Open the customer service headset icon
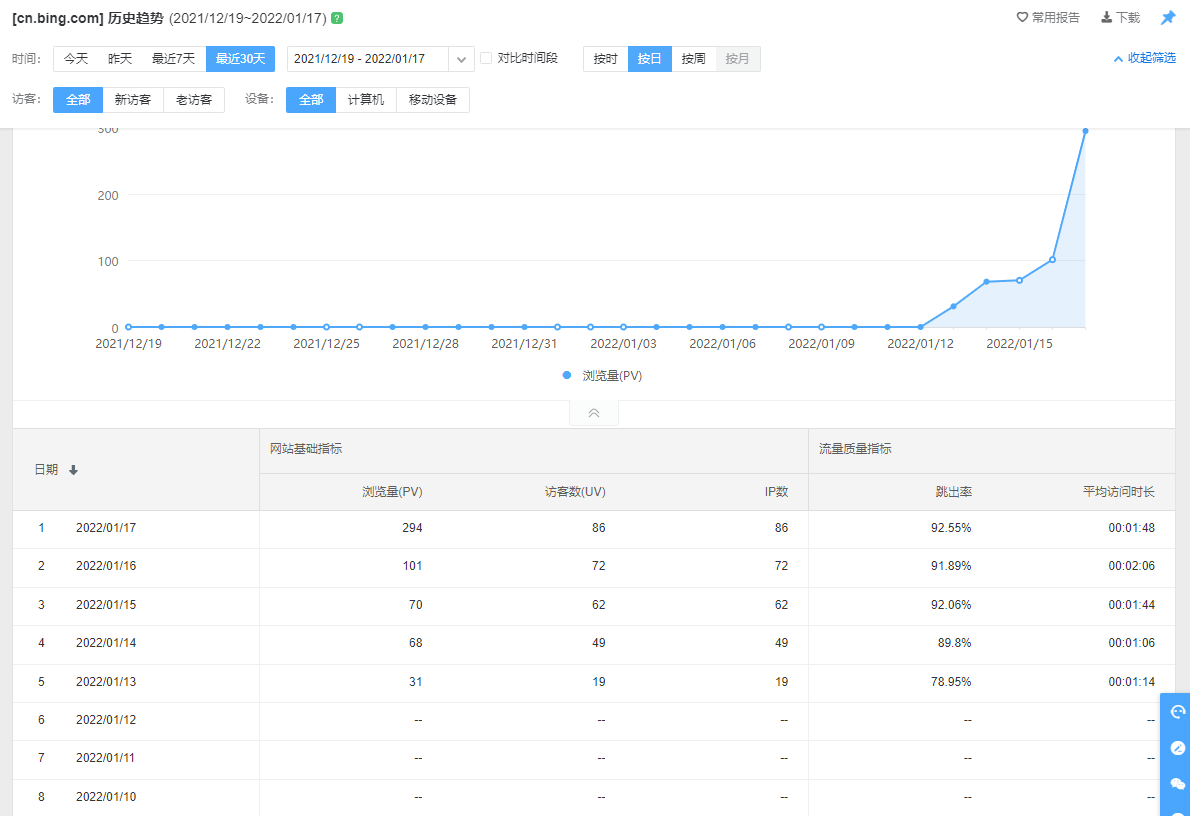Viewport: 1190px width, 816px height. pos(1177,712)
